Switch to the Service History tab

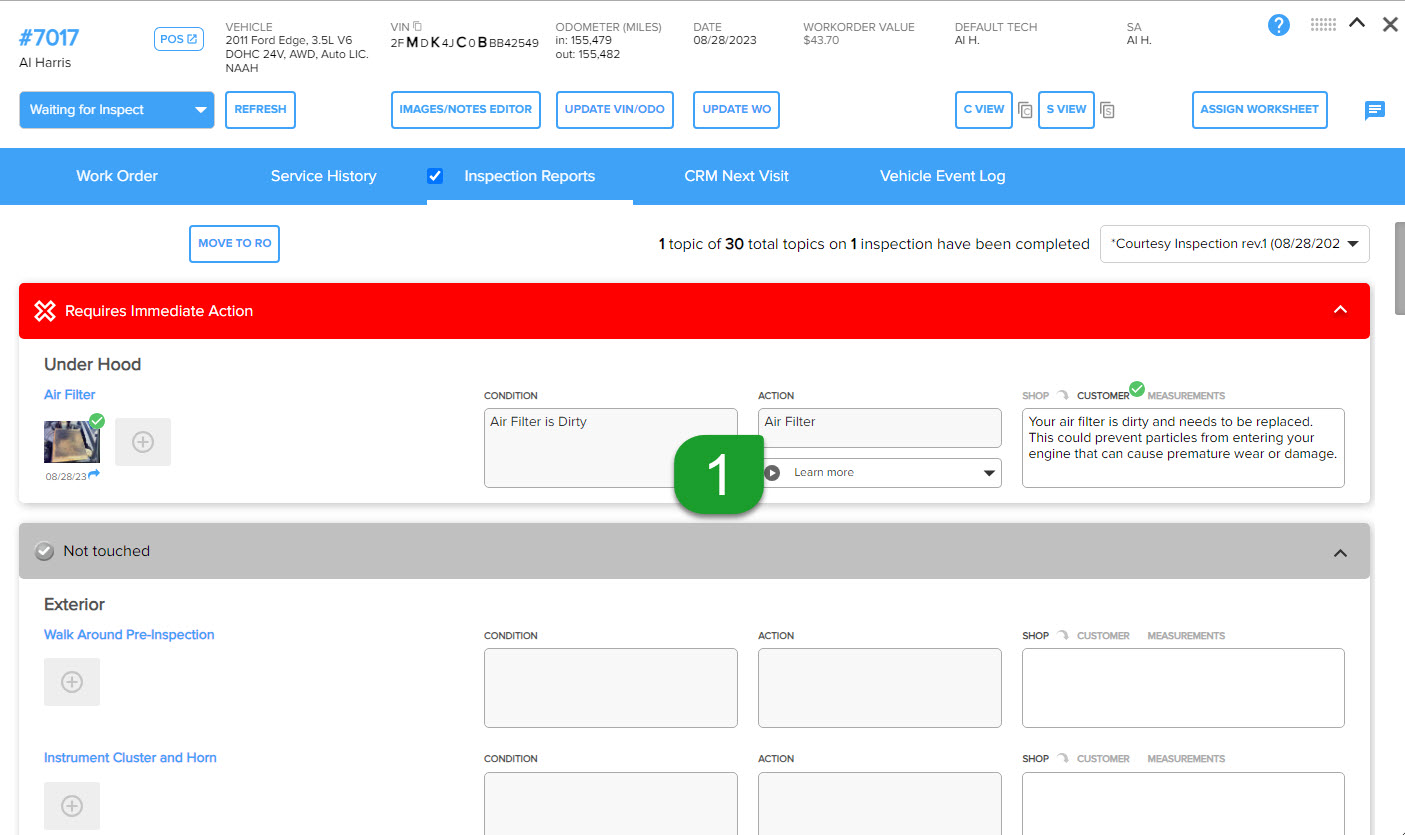[322, 176]
